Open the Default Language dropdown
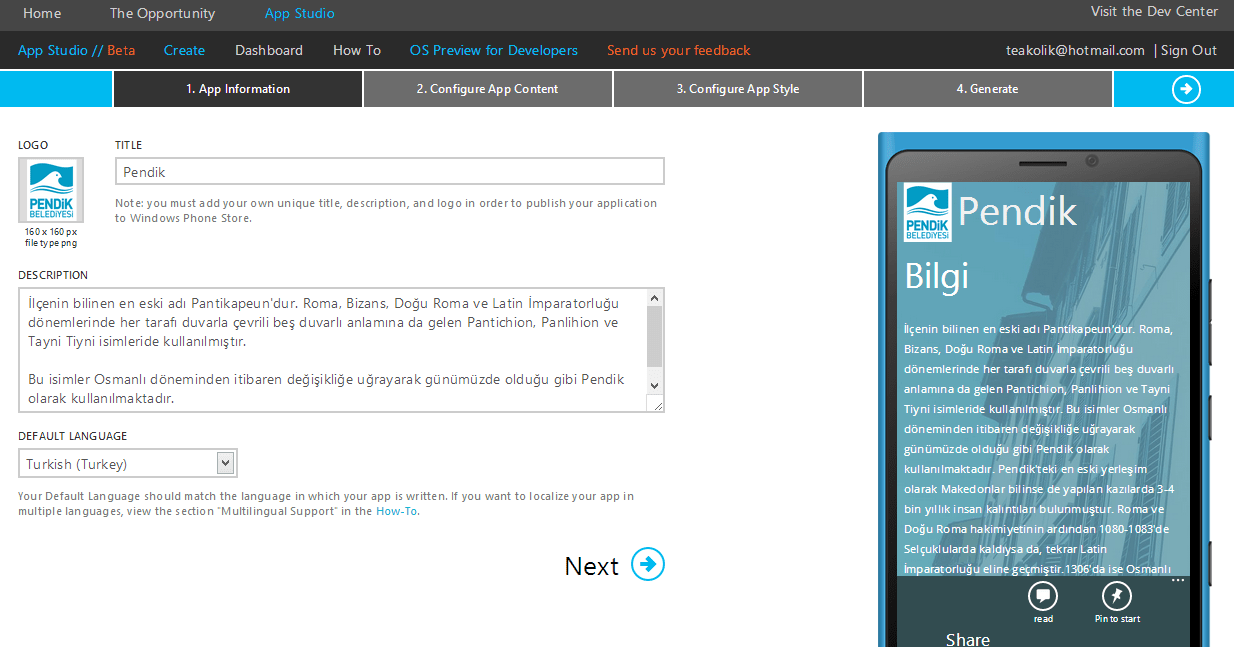Image resolution: width=1234 pixels, height=647 pixels. (128, 463)
